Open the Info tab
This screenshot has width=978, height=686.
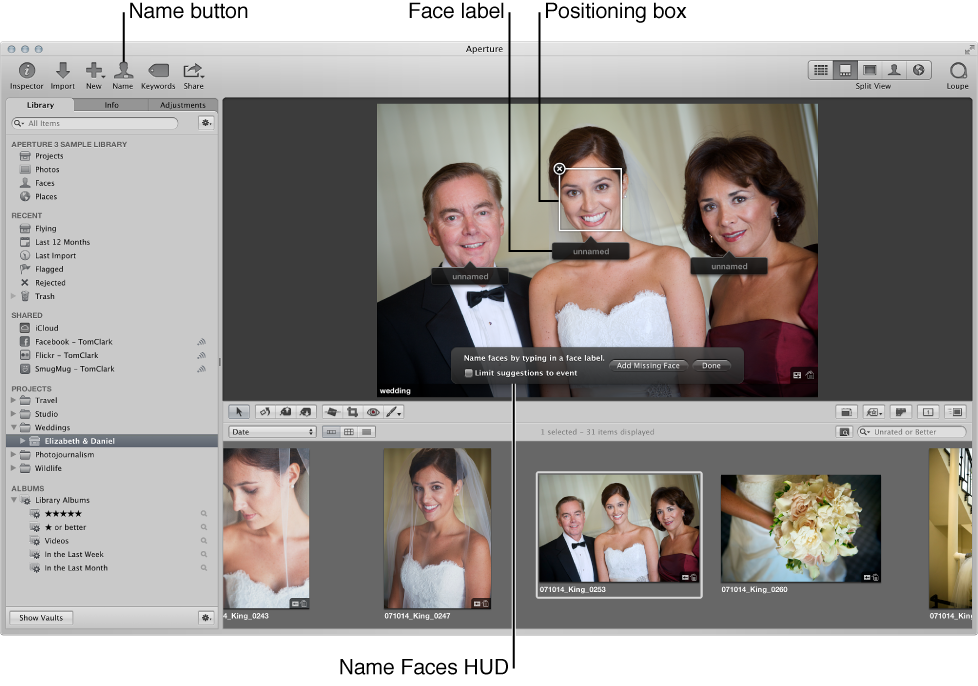pyautogui.click(x=111, y=105)
